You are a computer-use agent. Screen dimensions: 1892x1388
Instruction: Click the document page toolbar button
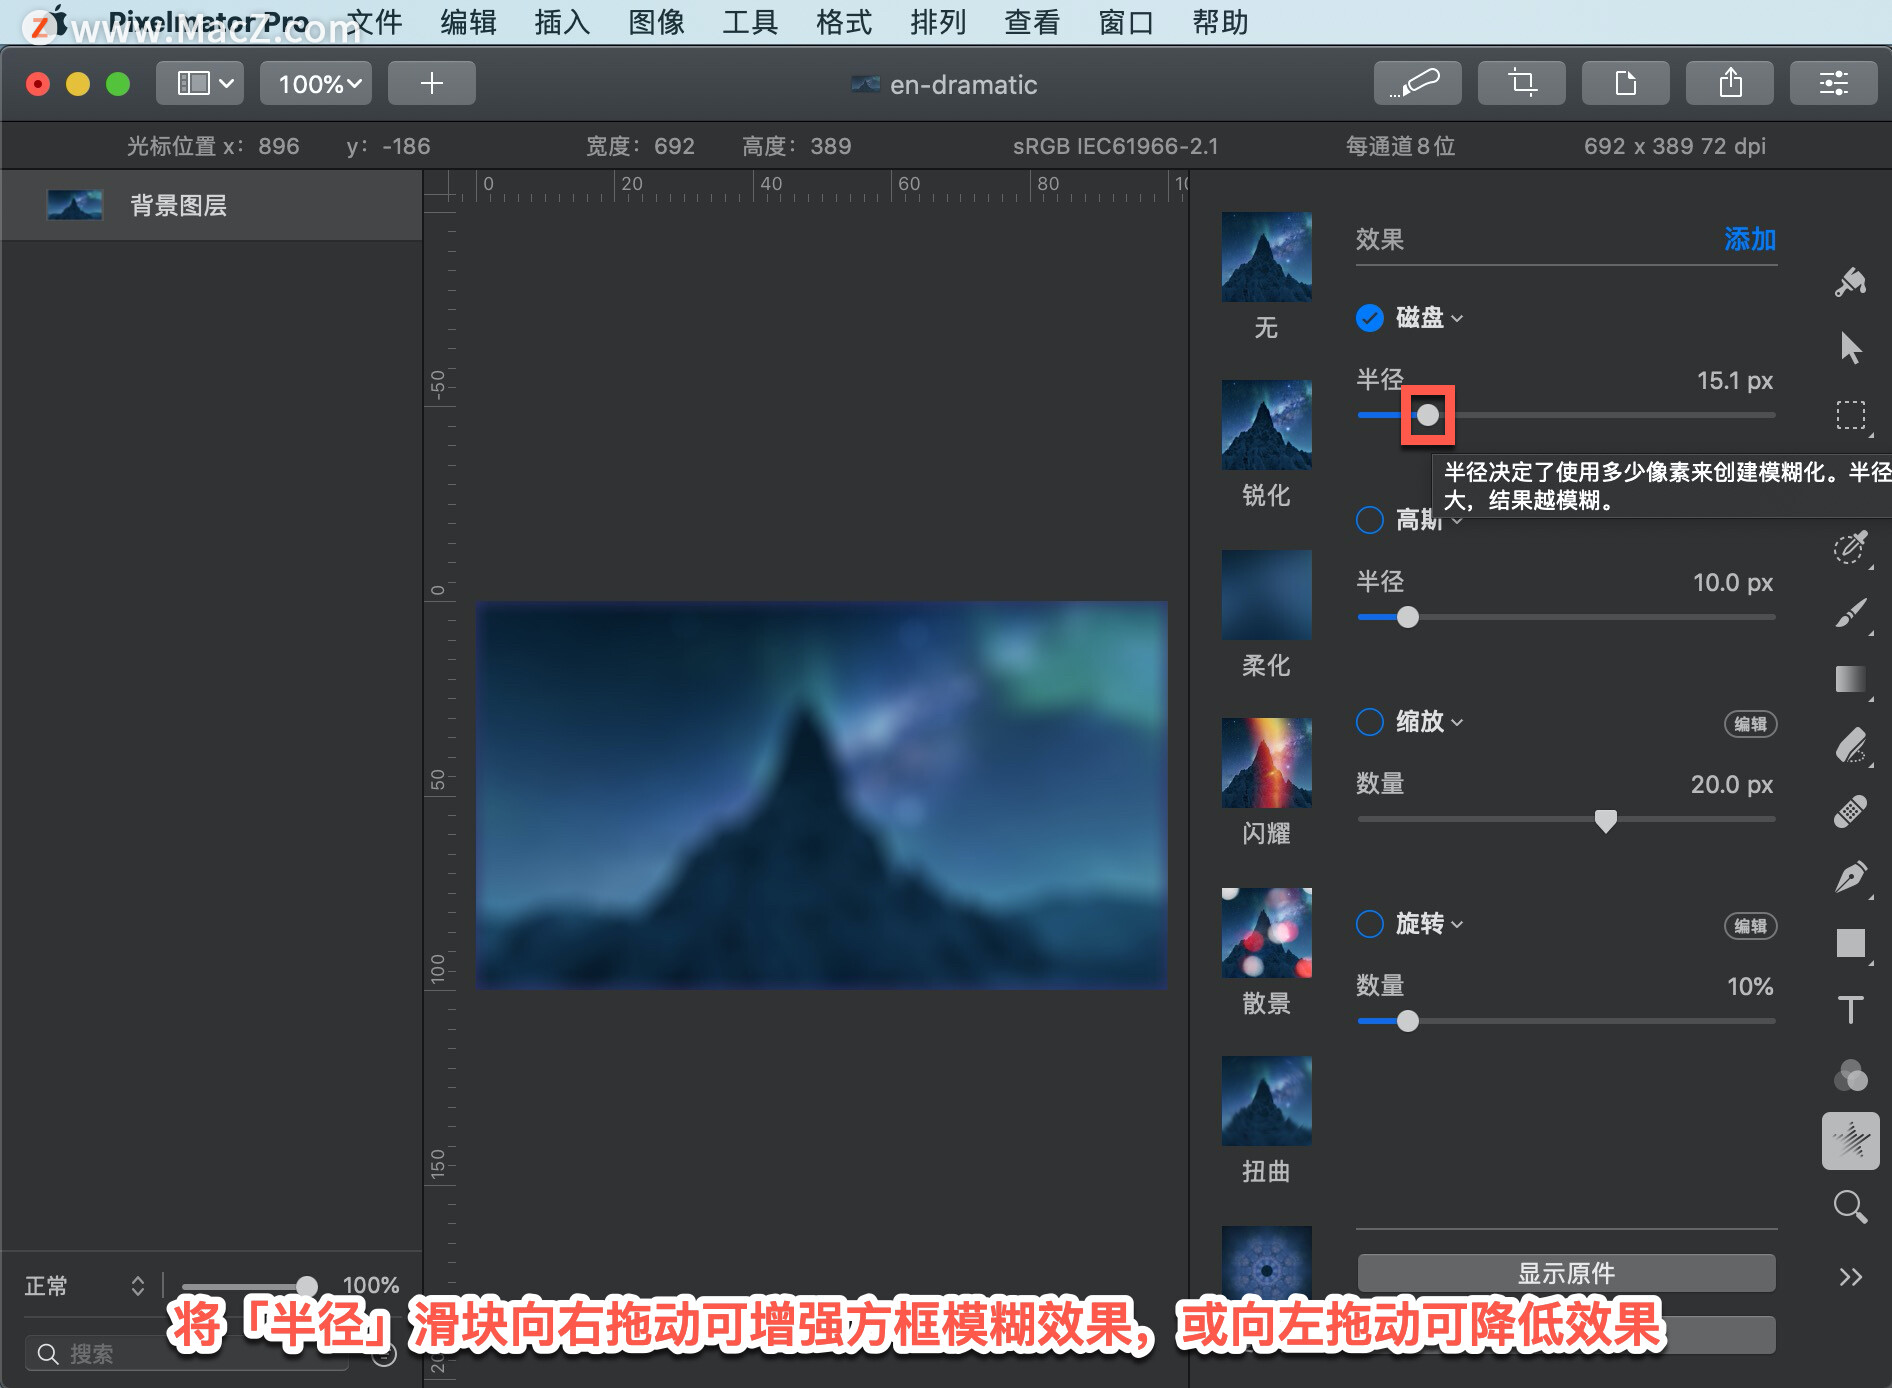point(1625,83)
